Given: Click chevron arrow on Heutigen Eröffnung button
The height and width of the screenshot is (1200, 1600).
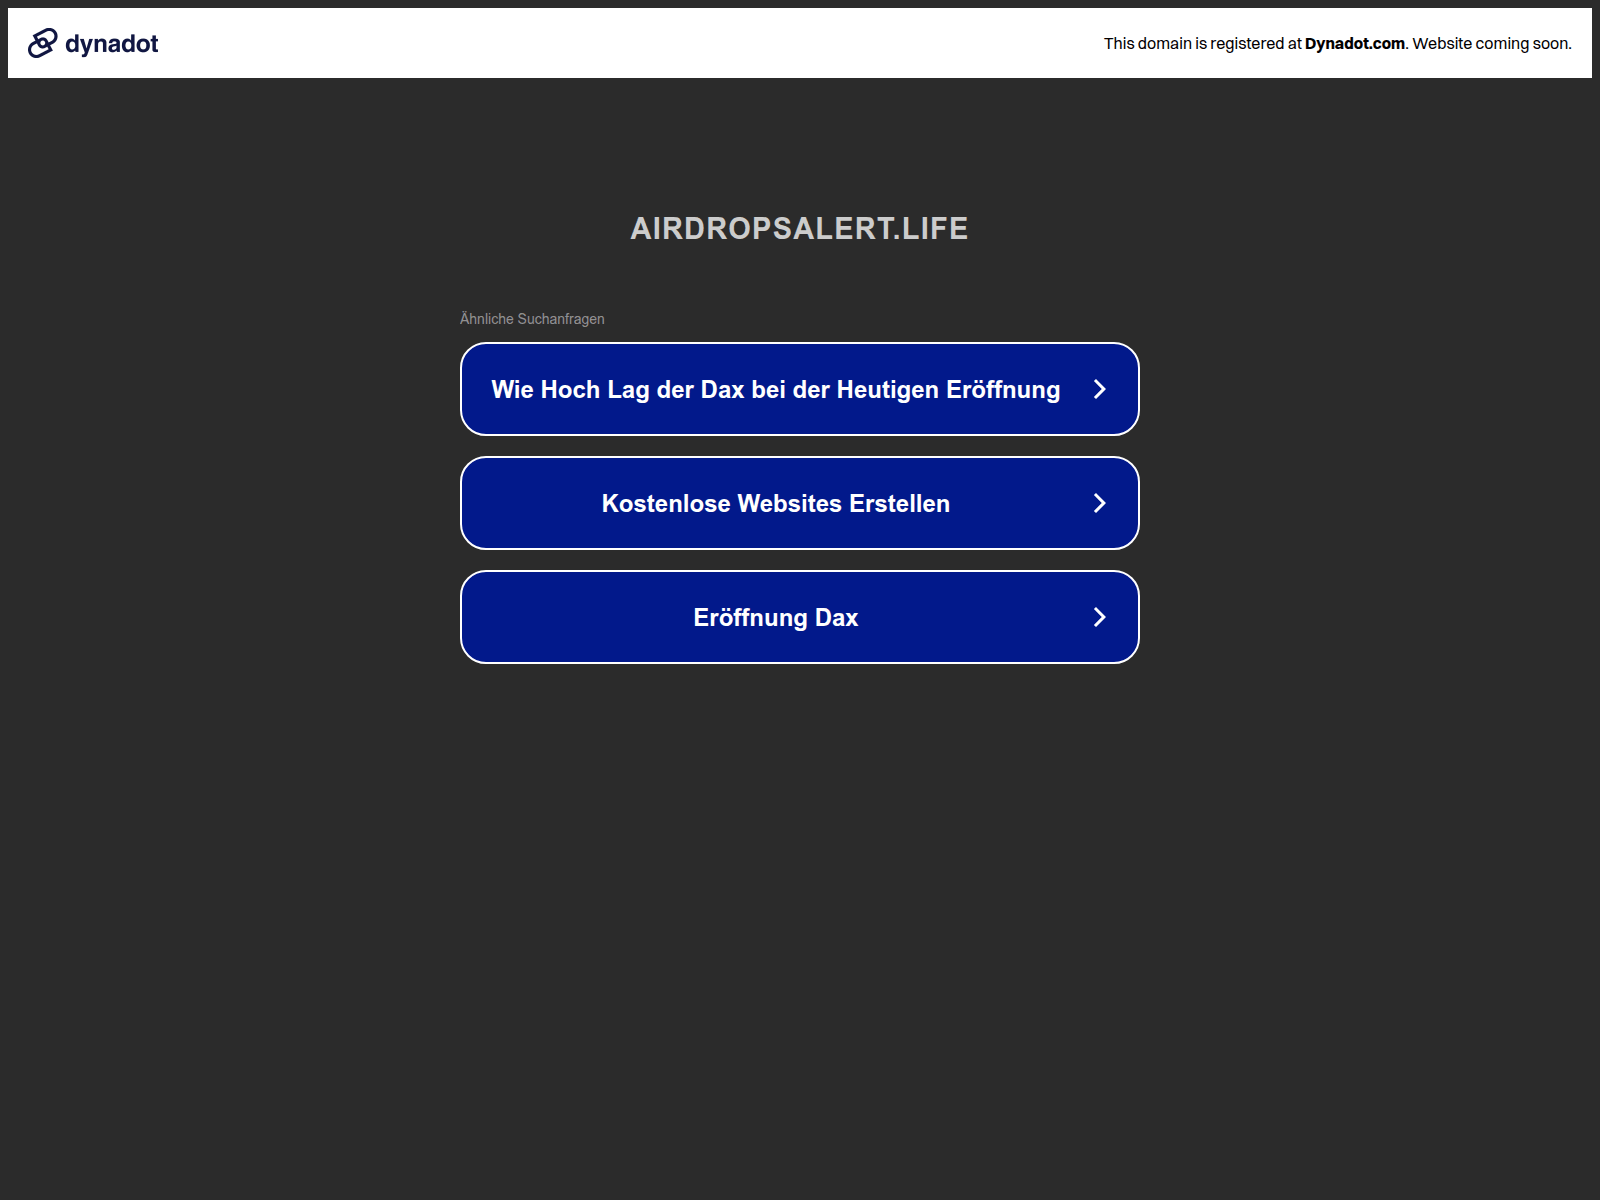Looking at the screenshot, I should [x=1099, y=389].
